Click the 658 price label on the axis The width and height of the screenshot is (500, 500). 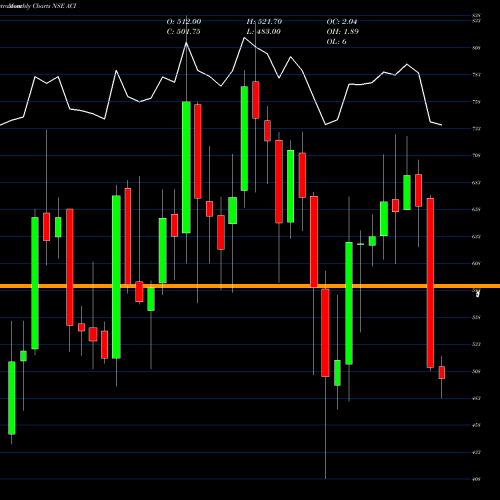tap(476, 209)
